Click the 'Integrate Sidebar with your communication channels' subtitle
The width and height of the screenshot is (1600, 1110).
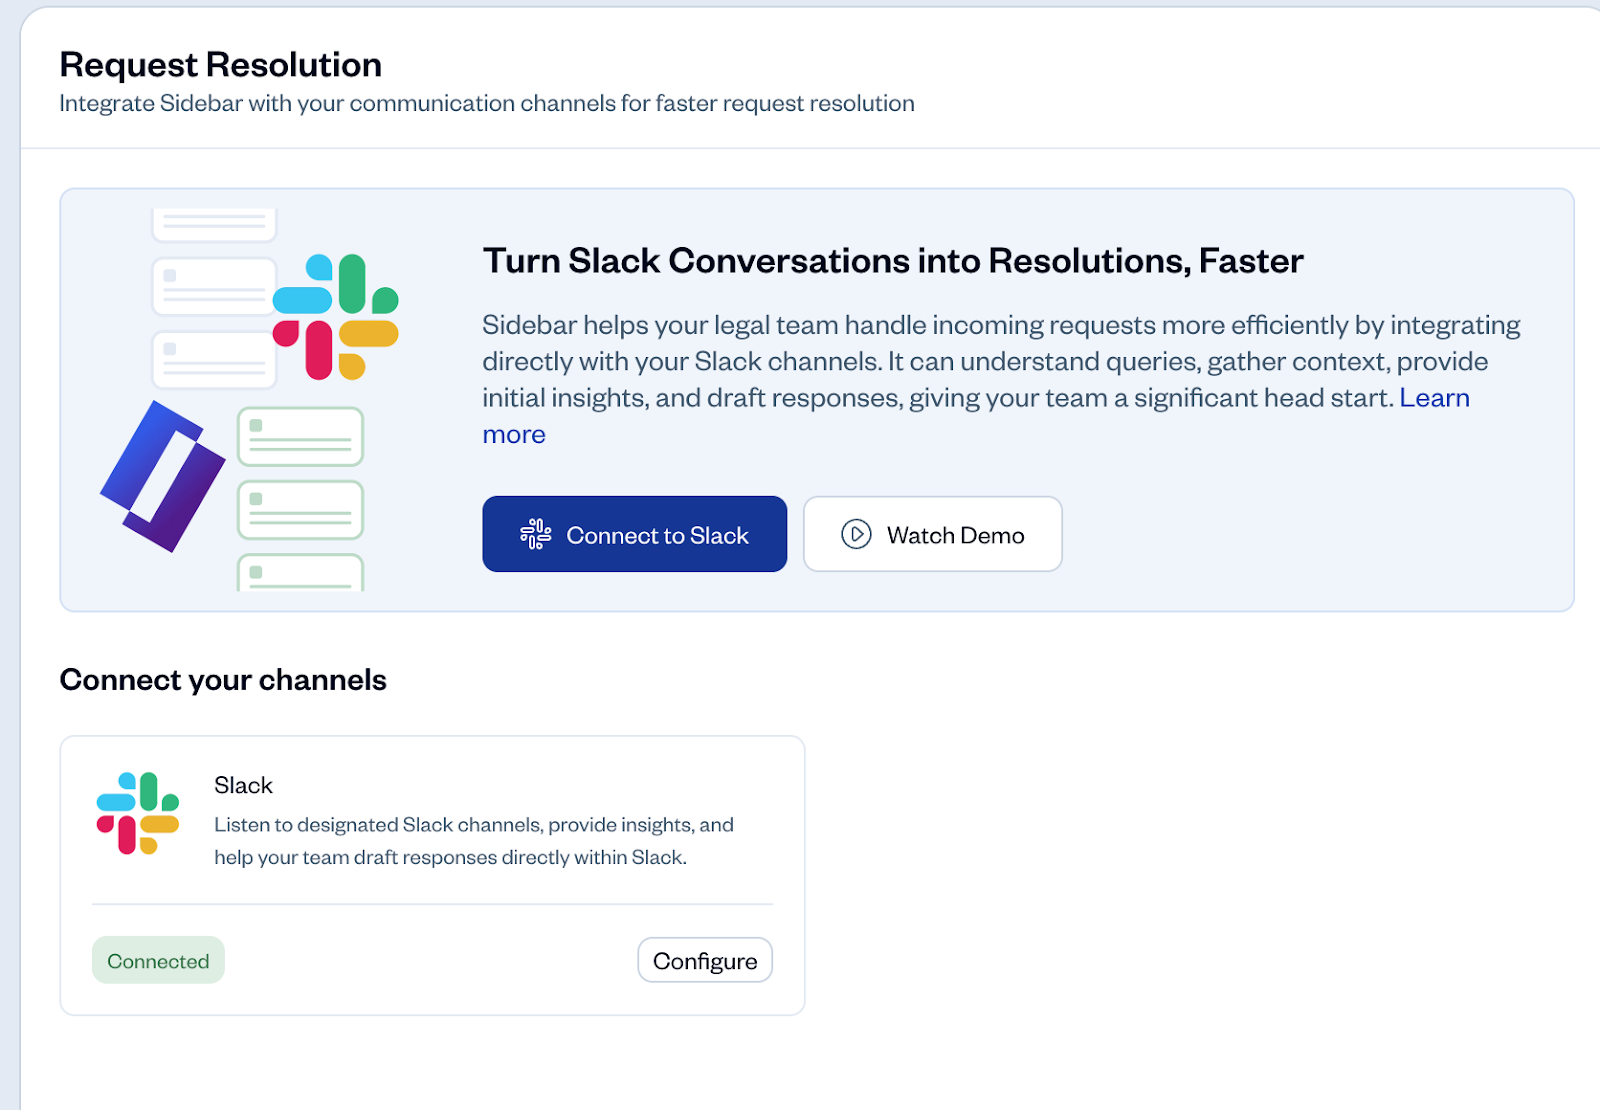click(487, 103)
